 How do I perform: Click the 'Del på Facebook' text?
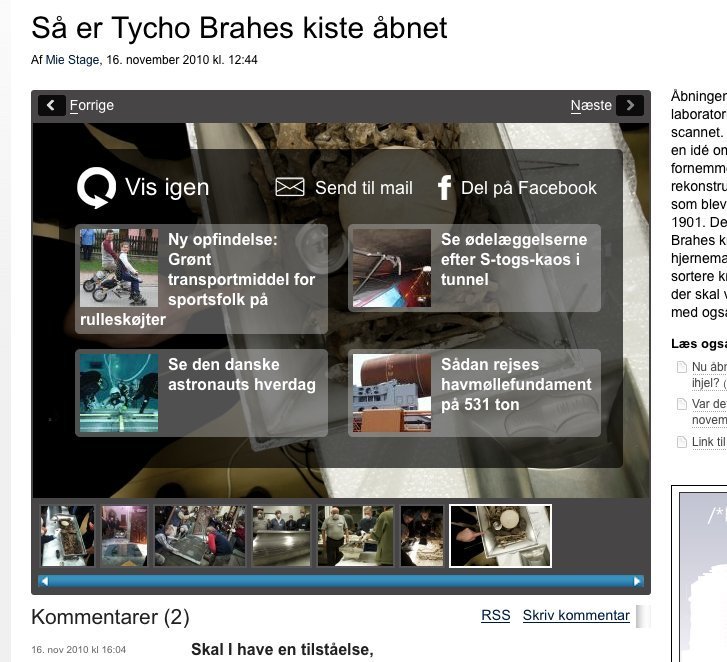coord(529,188)
